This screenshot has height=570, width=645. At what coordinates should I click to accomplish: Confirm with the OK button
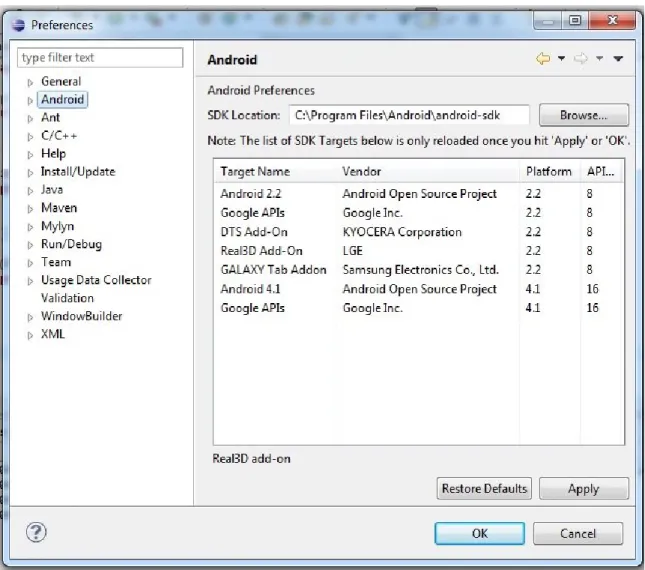pos(480,533)
